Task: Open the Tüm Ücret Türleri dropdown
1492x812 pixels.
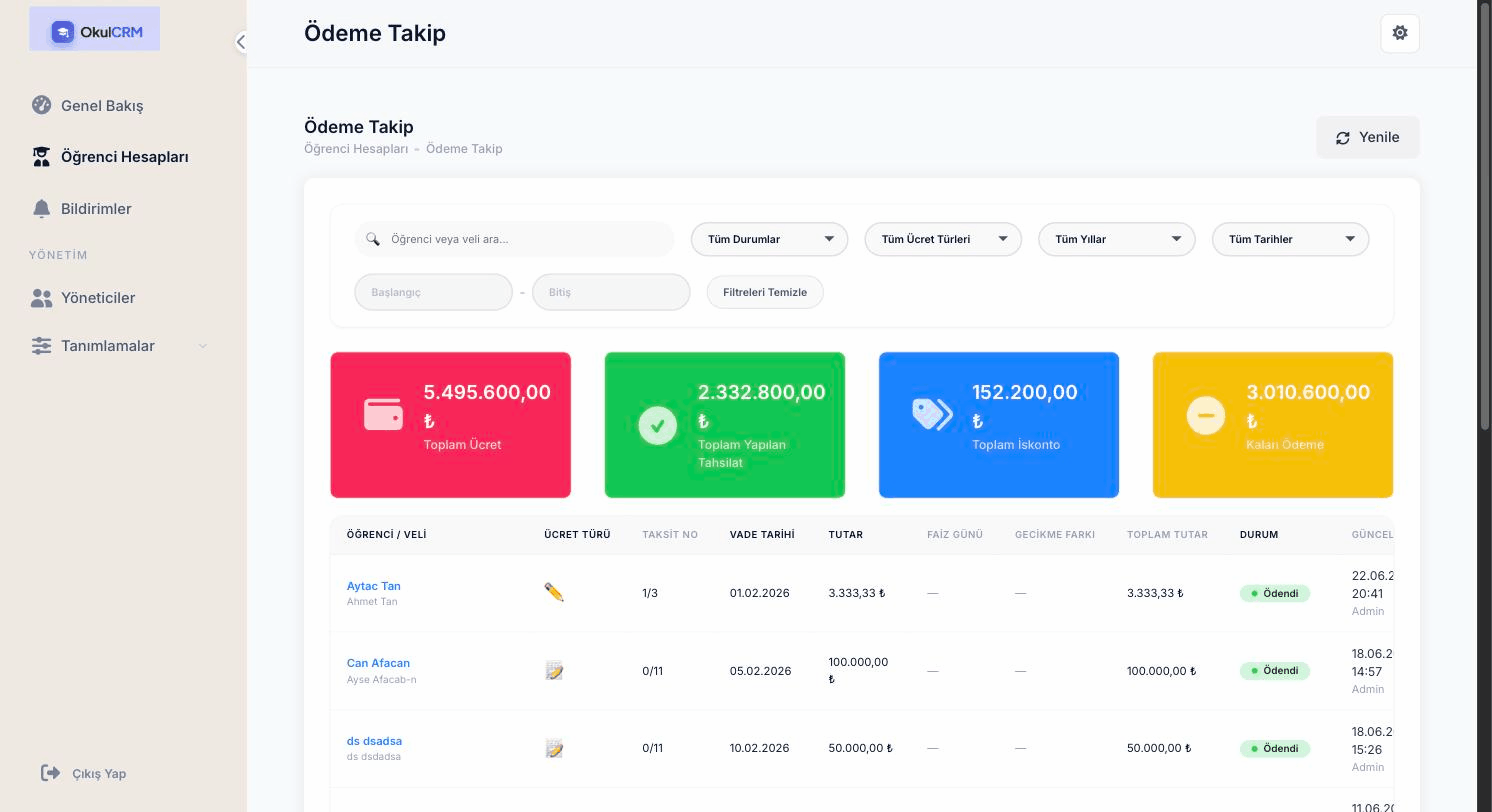Action: (943, 239)
